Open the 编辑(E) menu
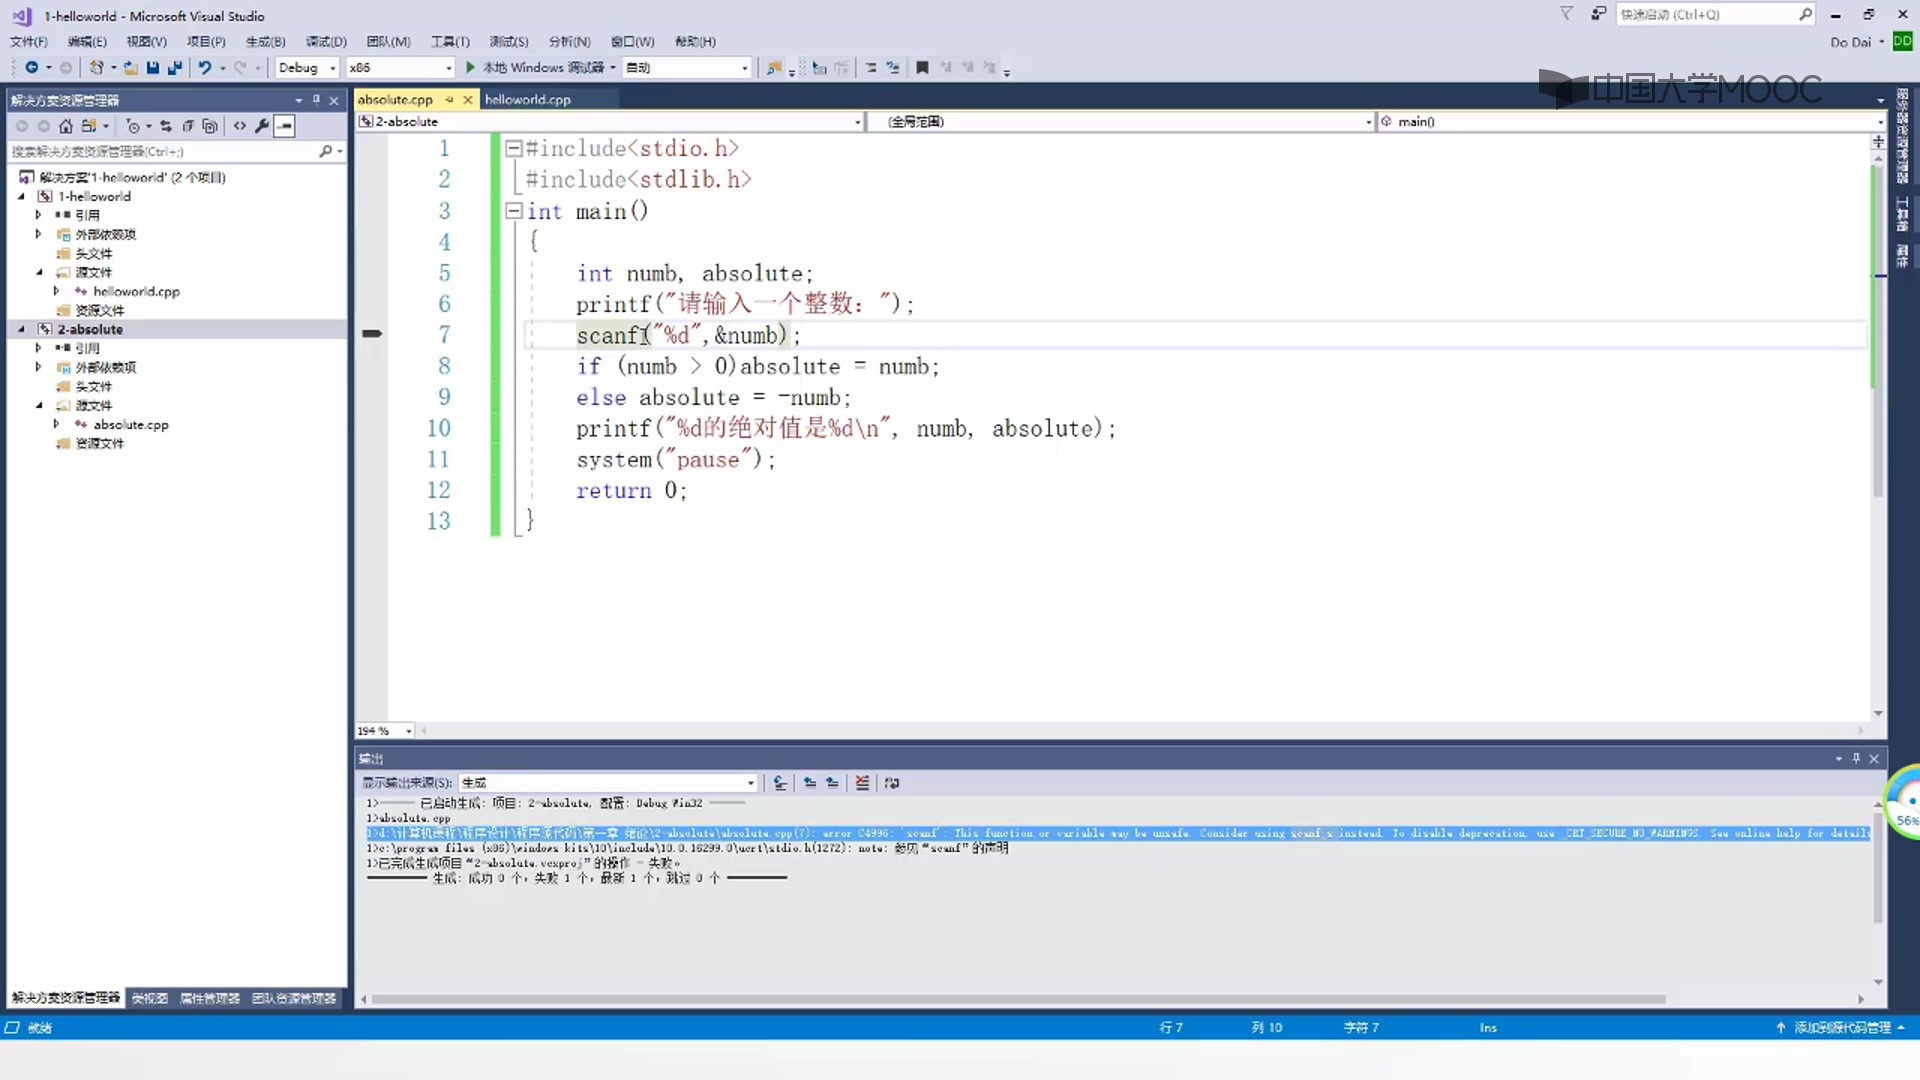Screen dimensions: 1920x1080 (x=87, y=42)
